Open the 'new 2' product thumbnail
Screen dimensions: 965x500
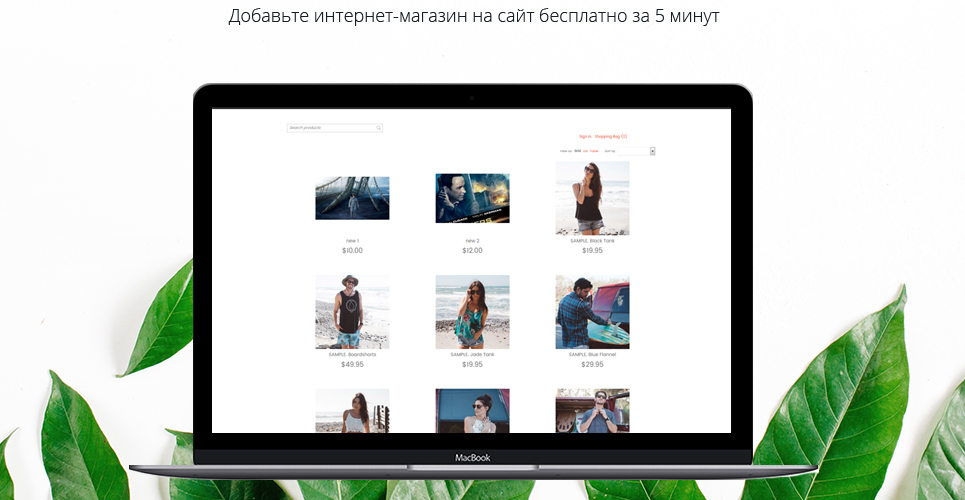click(x=472, y=198)
